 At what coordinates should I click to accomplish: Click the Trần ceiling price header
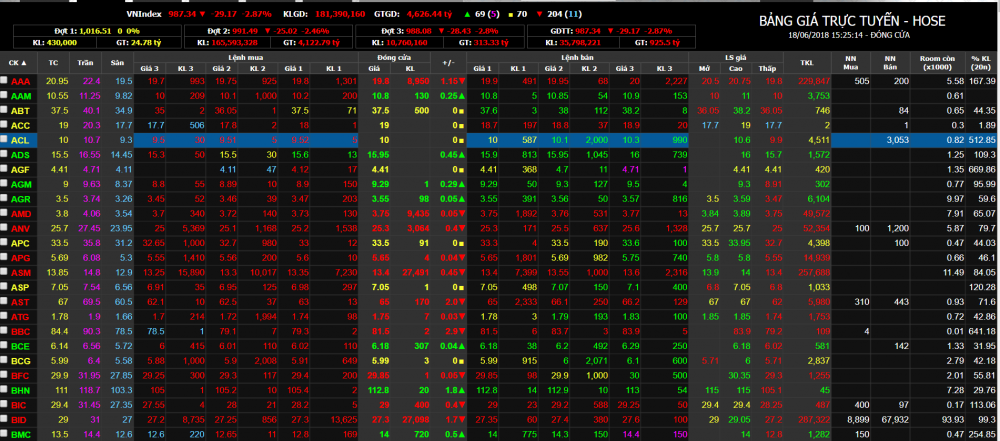[x=91, y=62]
